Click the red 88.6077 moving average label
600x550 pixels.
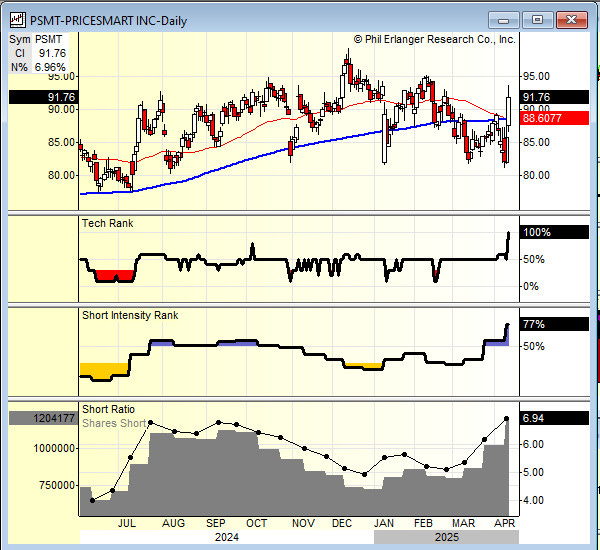554,118
